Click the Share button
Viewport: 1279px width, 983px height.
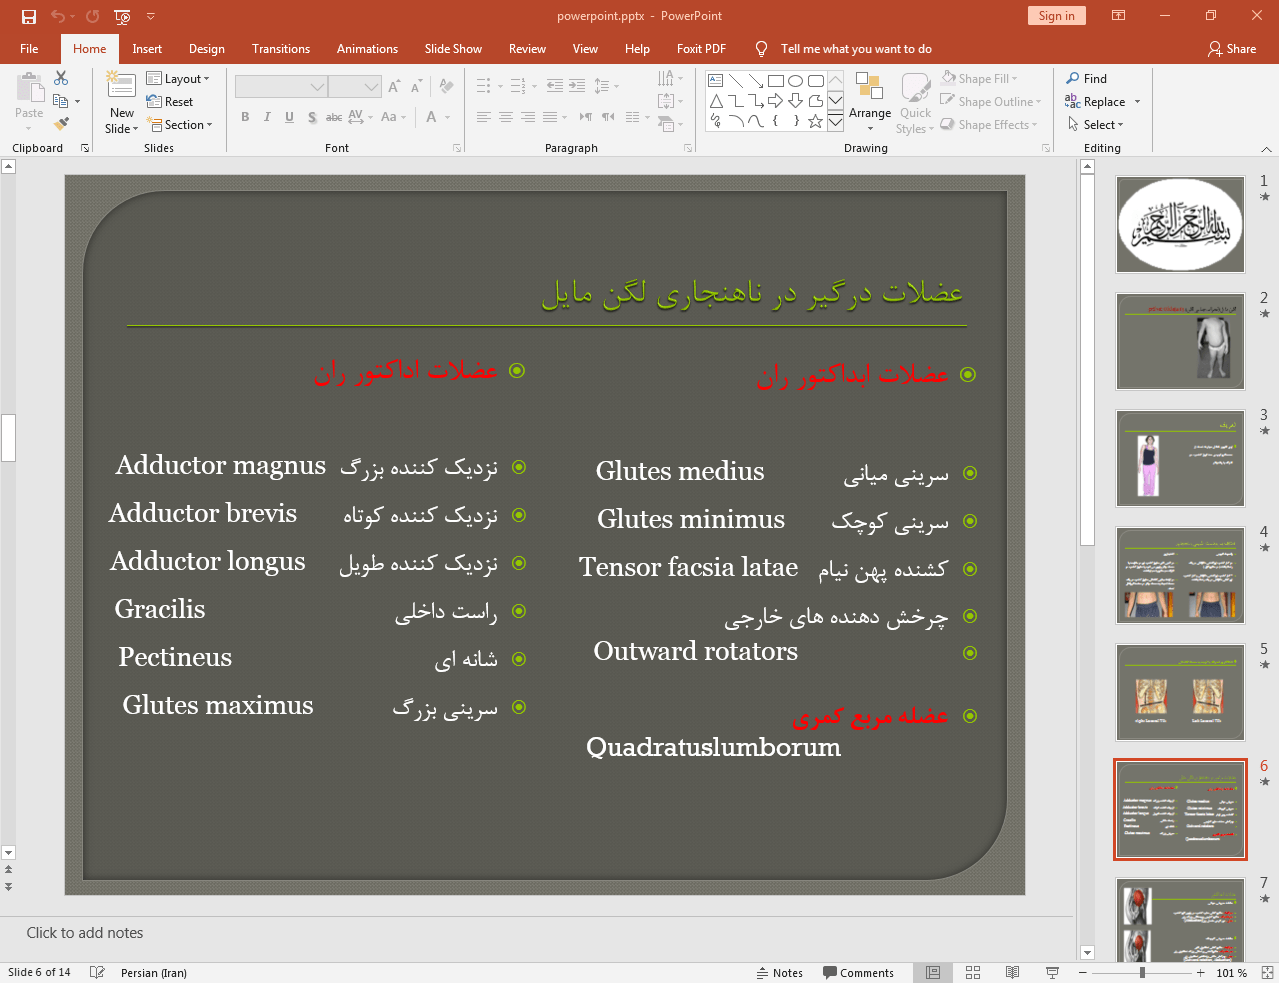pos(1231,48)
